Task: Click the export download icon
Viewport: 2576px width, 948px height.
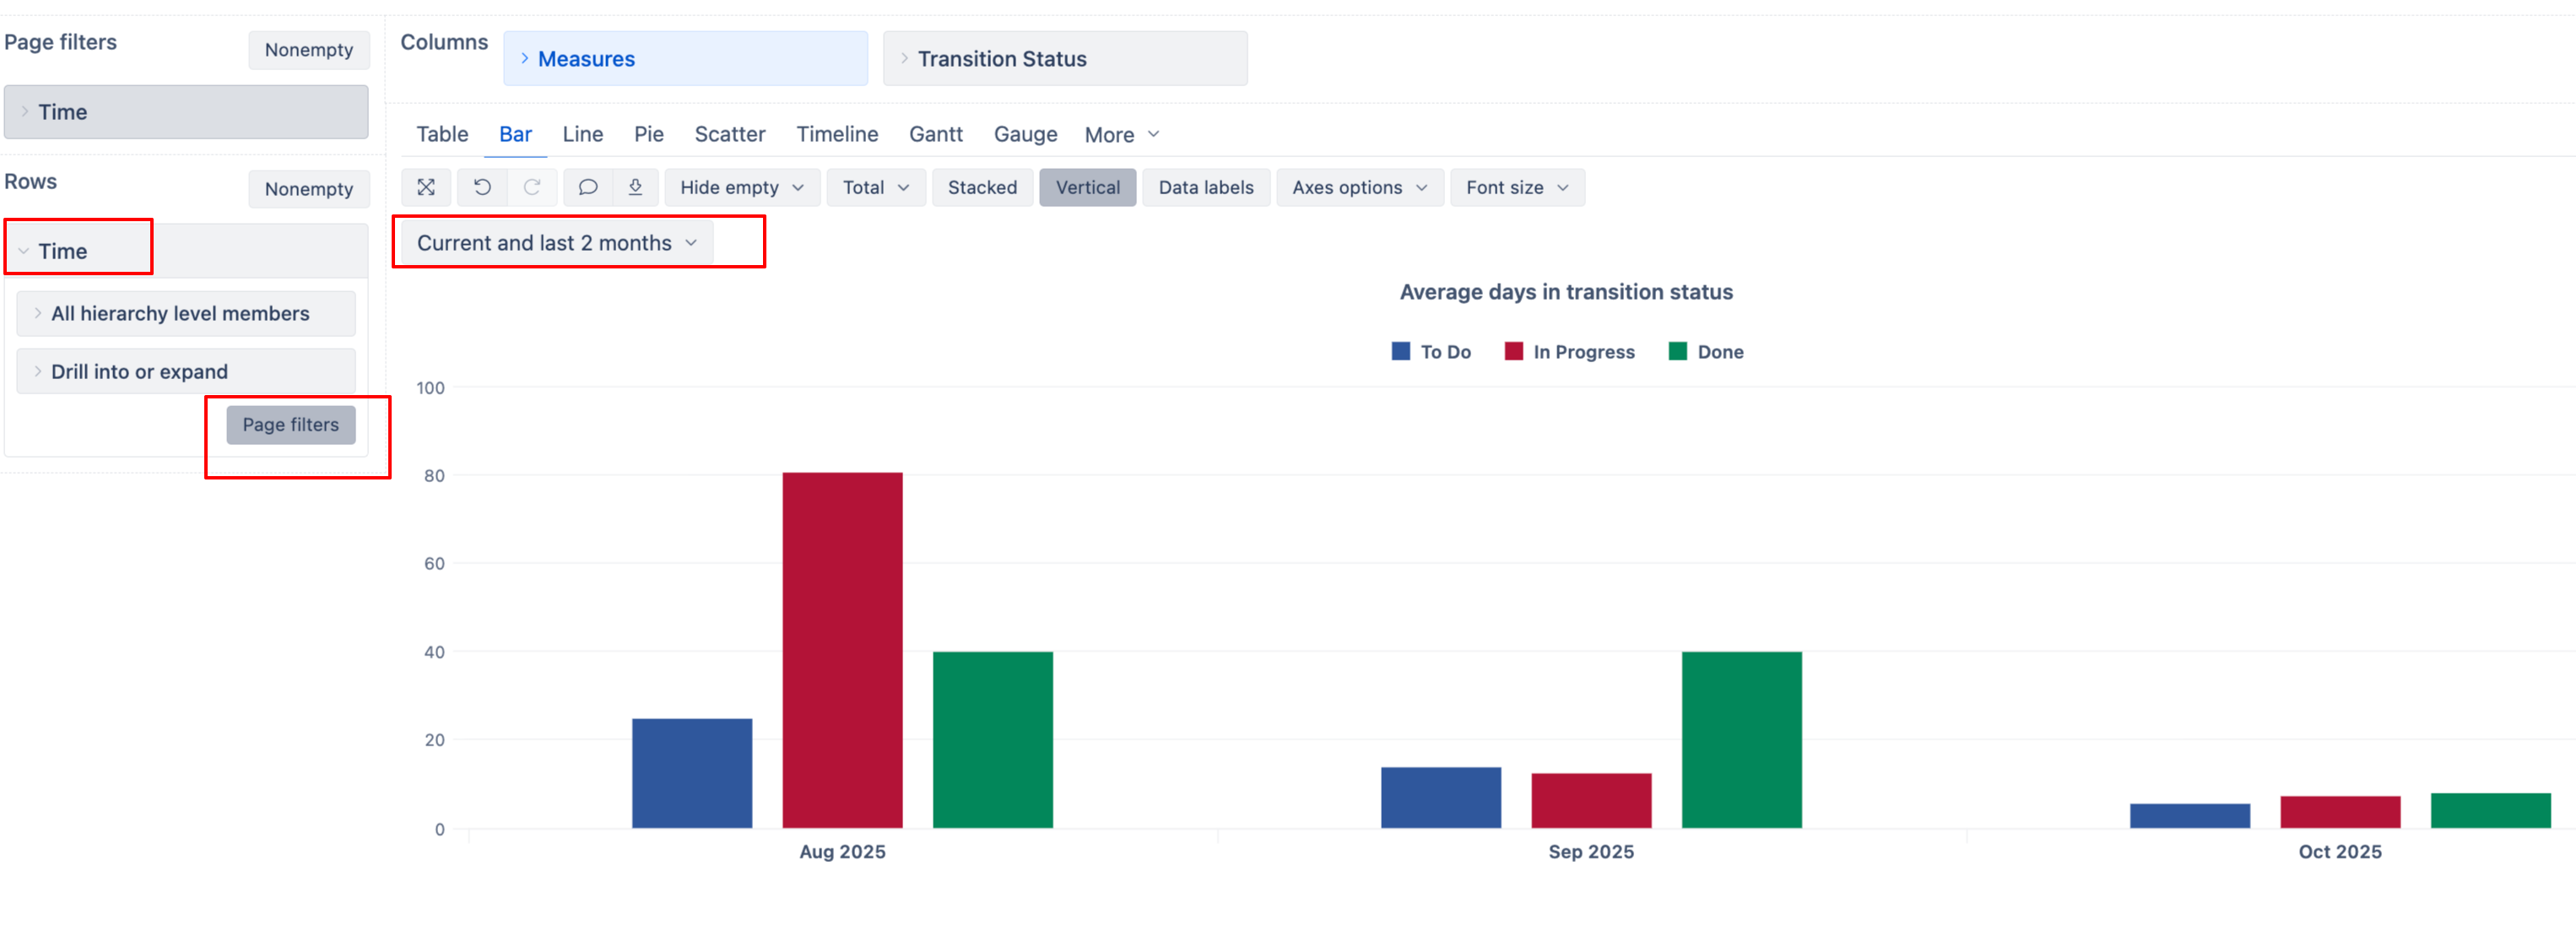Action: 635,187
